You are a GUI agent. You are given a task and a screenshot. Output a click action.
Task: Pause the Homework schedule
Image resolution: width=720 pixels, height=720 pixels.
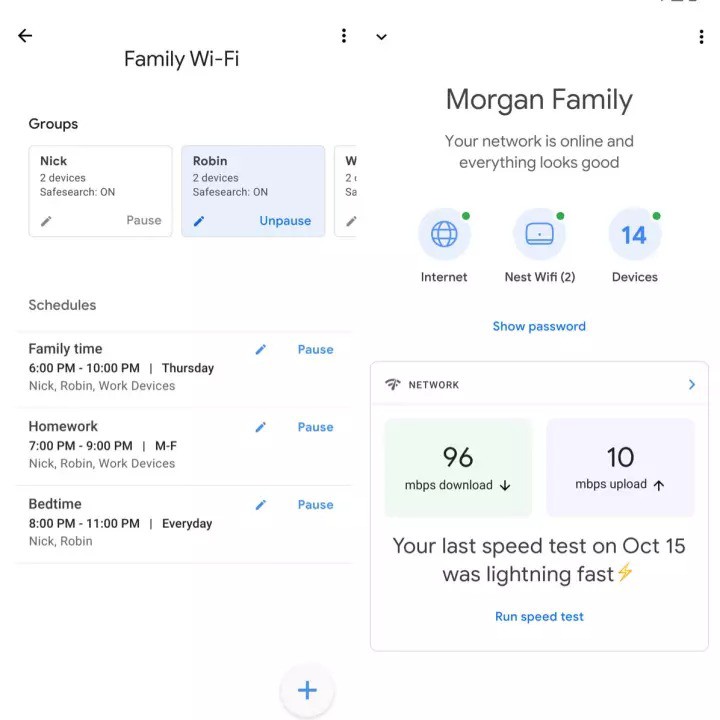[315, 427]
